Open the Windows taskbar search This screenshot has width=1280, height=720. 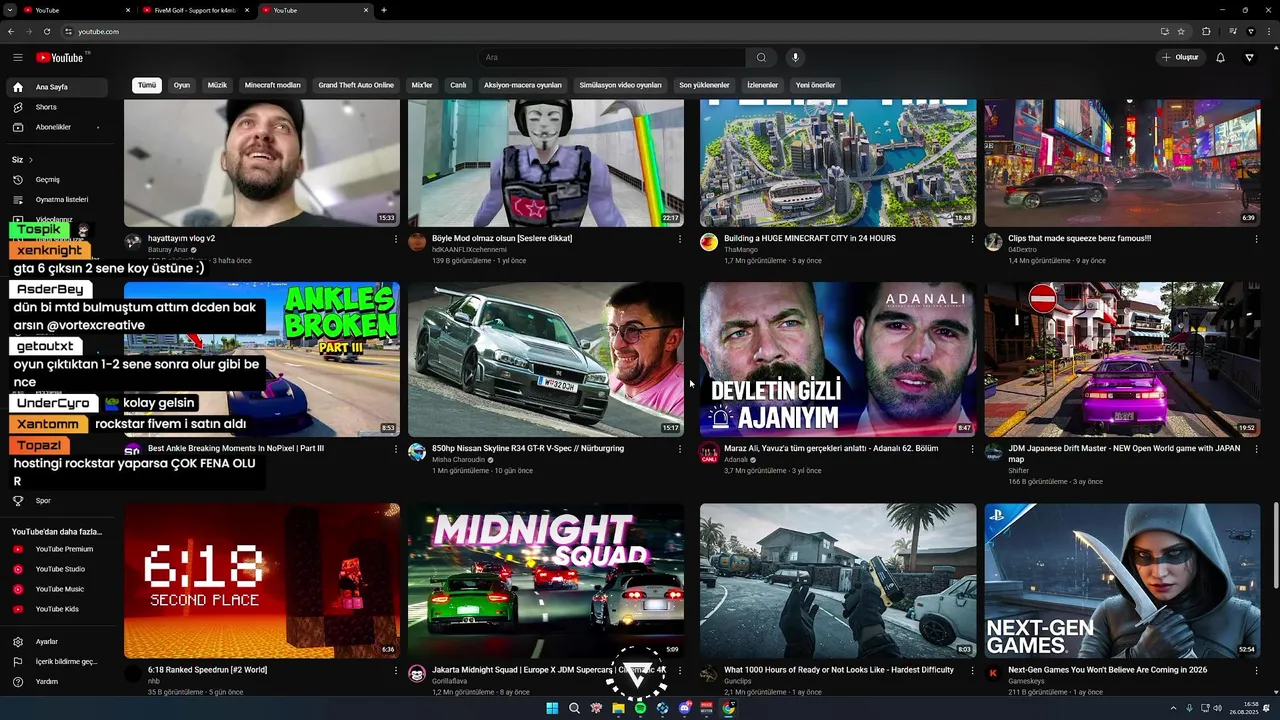click(x=574, y=708)
